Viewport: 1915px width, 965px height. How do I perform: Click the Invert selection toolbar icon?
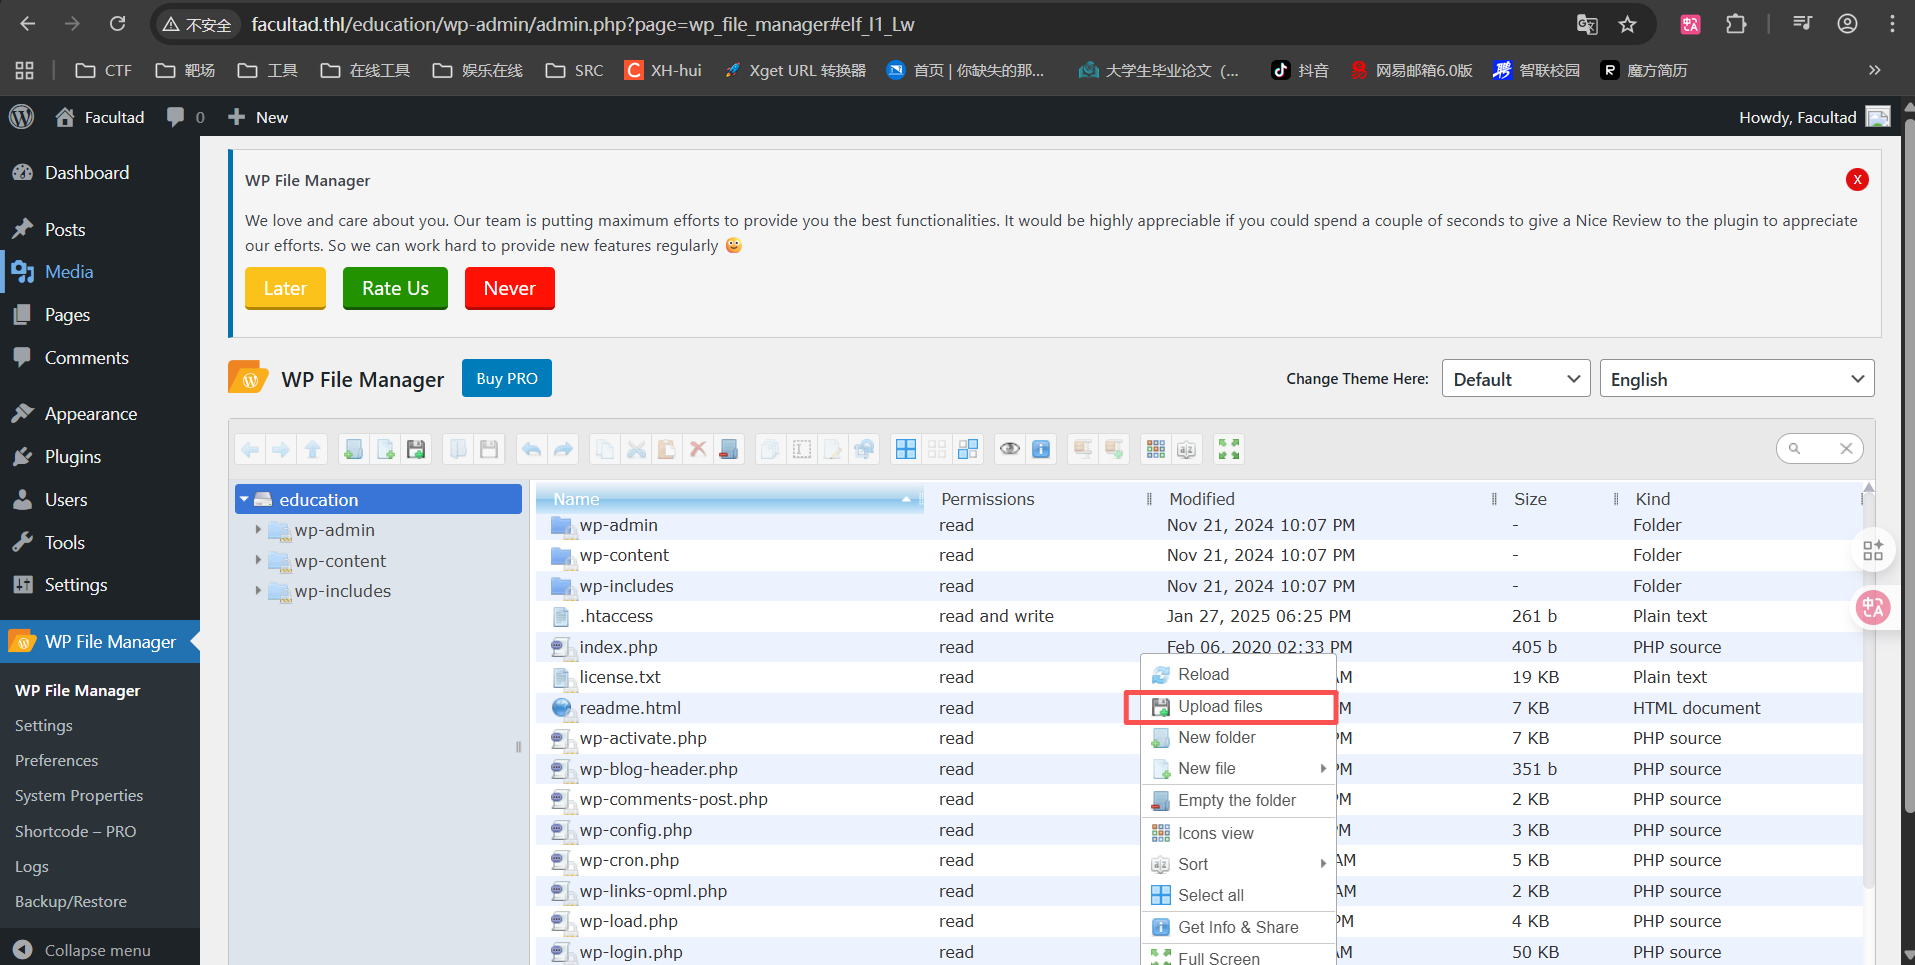click(968, 450)
